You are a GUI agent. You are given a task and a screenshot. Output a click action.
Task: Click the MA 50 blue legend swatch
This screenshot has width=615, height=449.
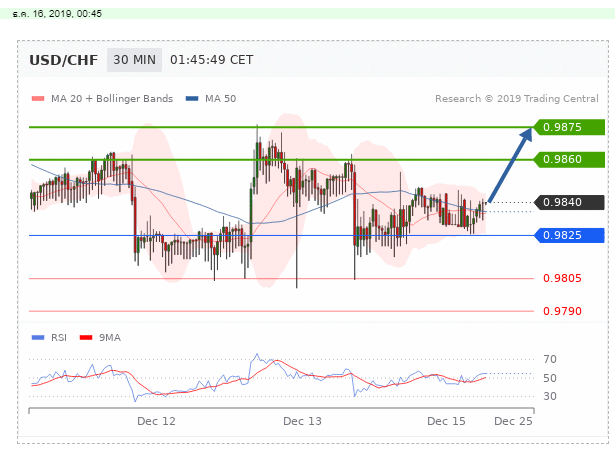(x=192, y=99)
